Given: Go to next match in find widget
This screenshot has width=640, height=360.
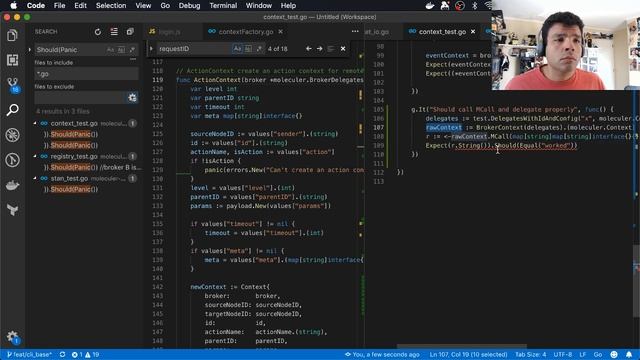Looking at the screenshot, I should [x=320, y=49].
